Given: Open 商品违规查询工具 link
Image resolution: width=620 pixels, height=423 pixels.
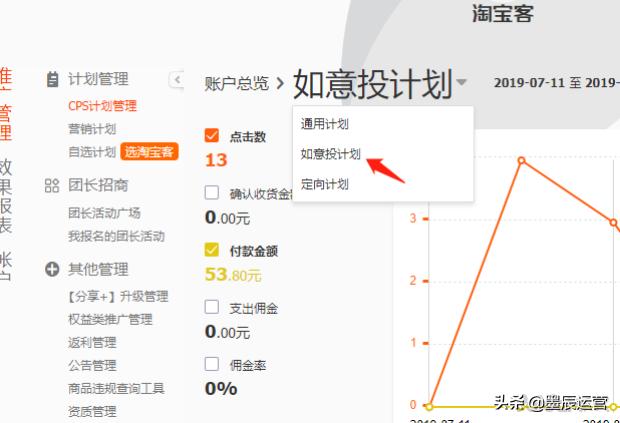Looking at the screenshot, I should [116, 388].
